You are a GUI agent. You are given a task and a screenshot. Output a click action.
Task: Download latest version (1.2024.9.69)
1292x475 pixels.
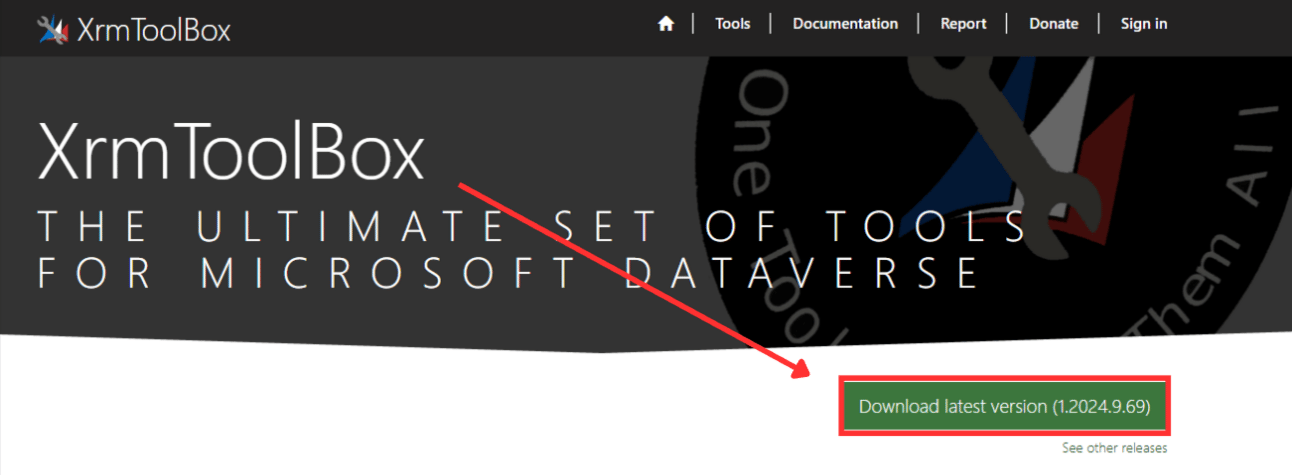click(1004, 407)
